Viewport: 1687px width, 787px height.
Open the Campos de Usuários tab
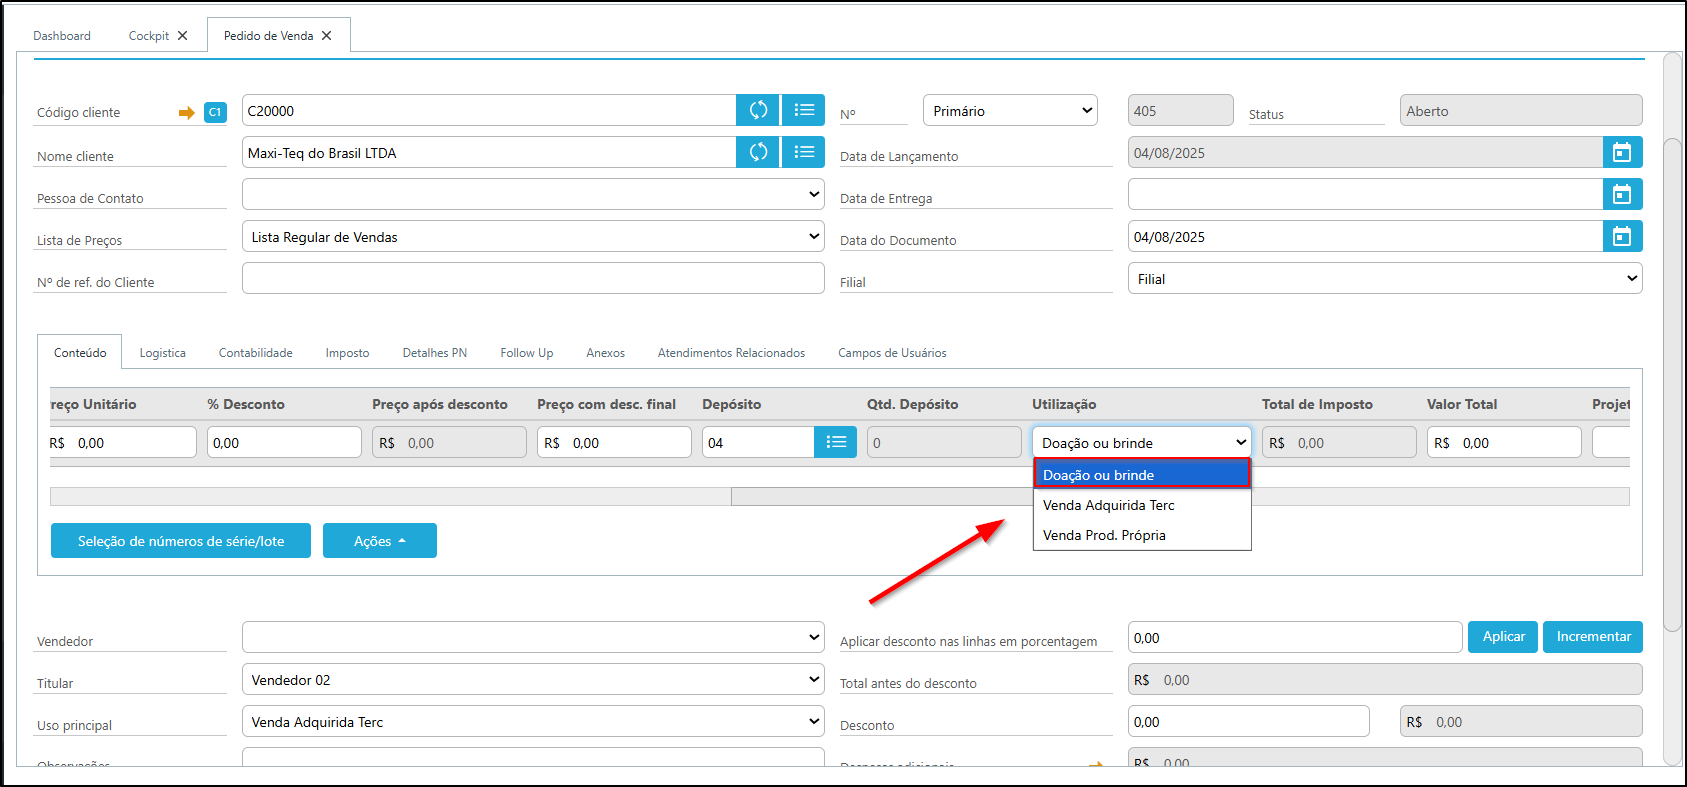coord(892,353)
